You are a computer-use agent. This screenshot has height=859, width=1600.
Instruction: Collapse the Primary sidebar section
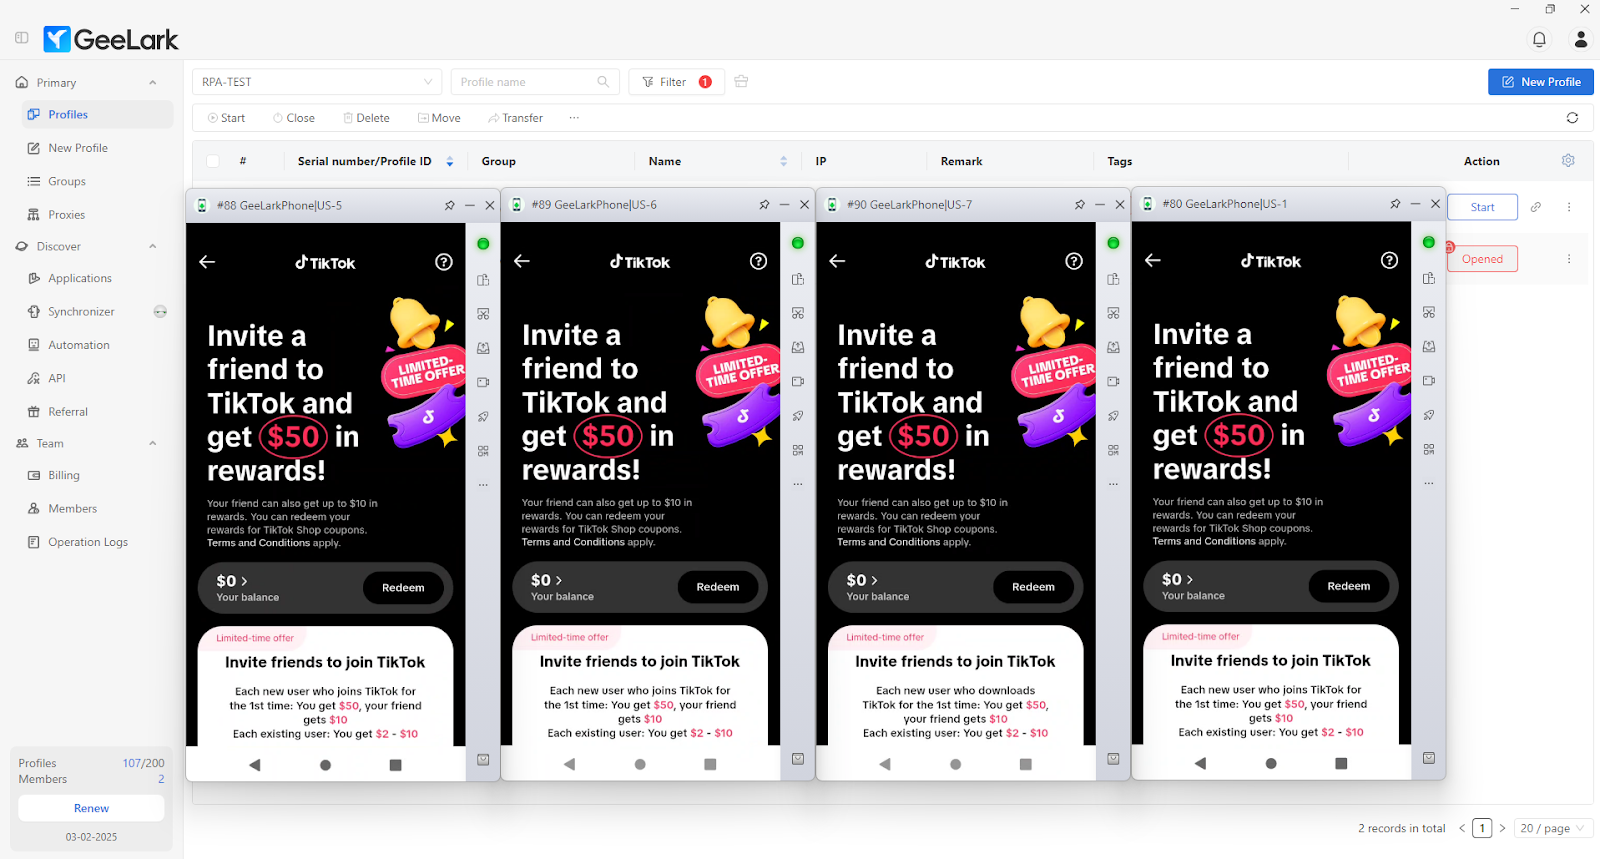153,83
